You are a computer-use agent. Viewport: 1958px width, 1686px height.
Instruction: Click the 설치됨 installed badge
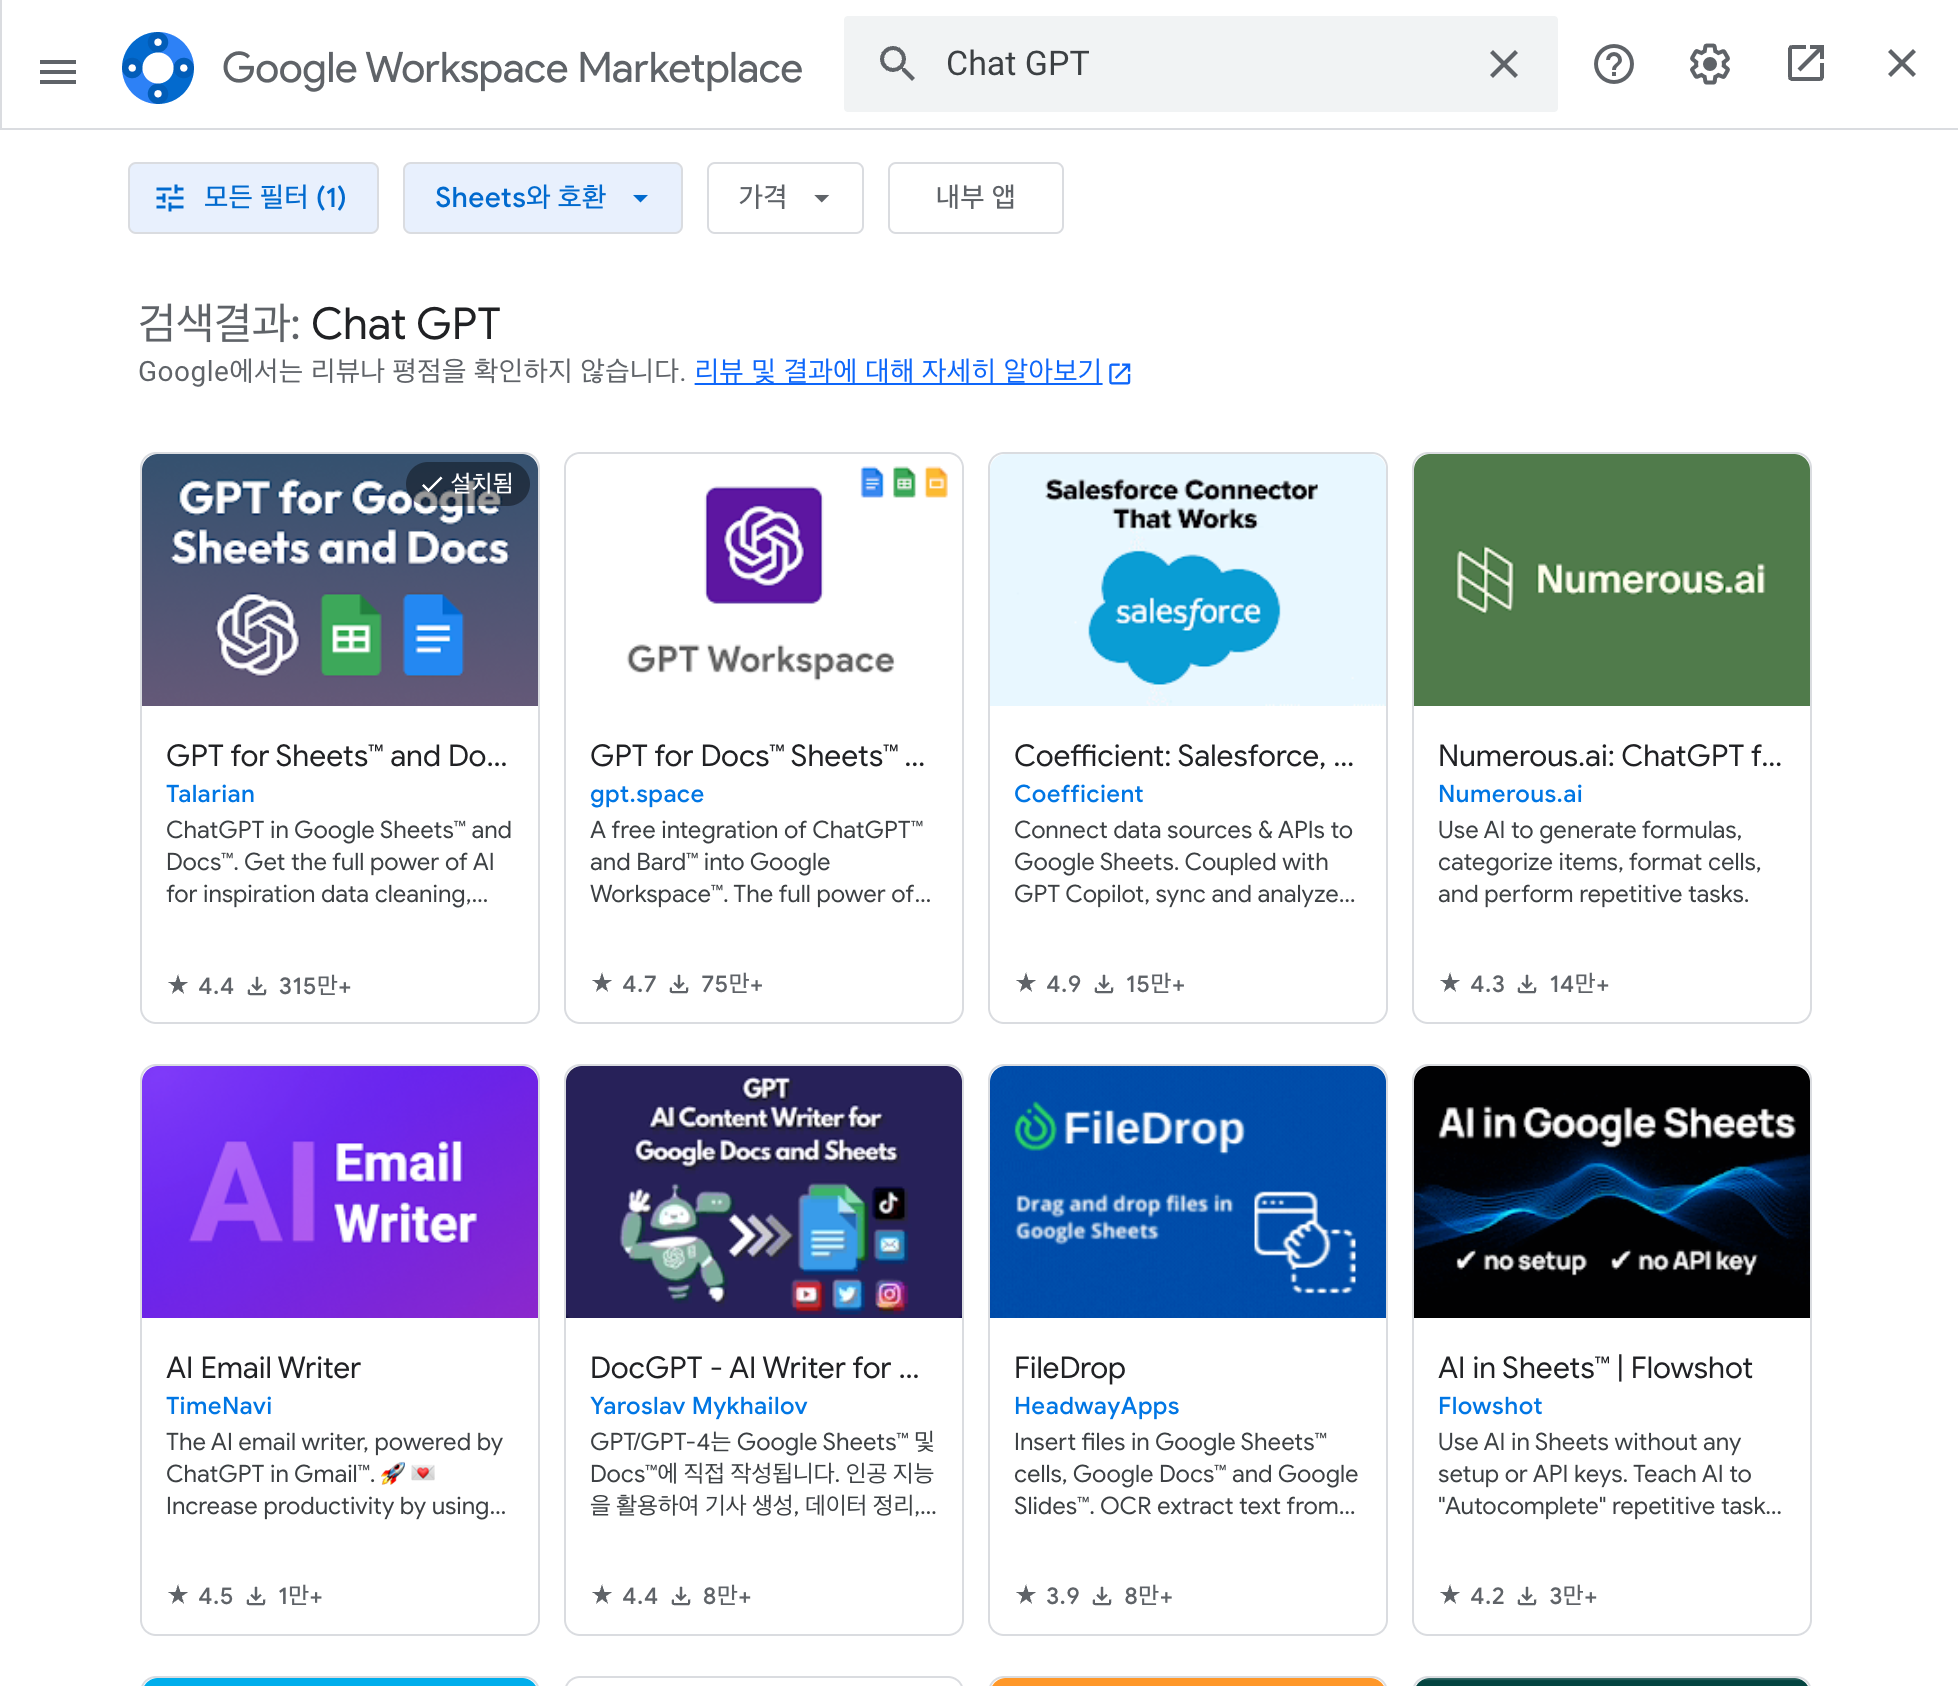click(467, 484)
